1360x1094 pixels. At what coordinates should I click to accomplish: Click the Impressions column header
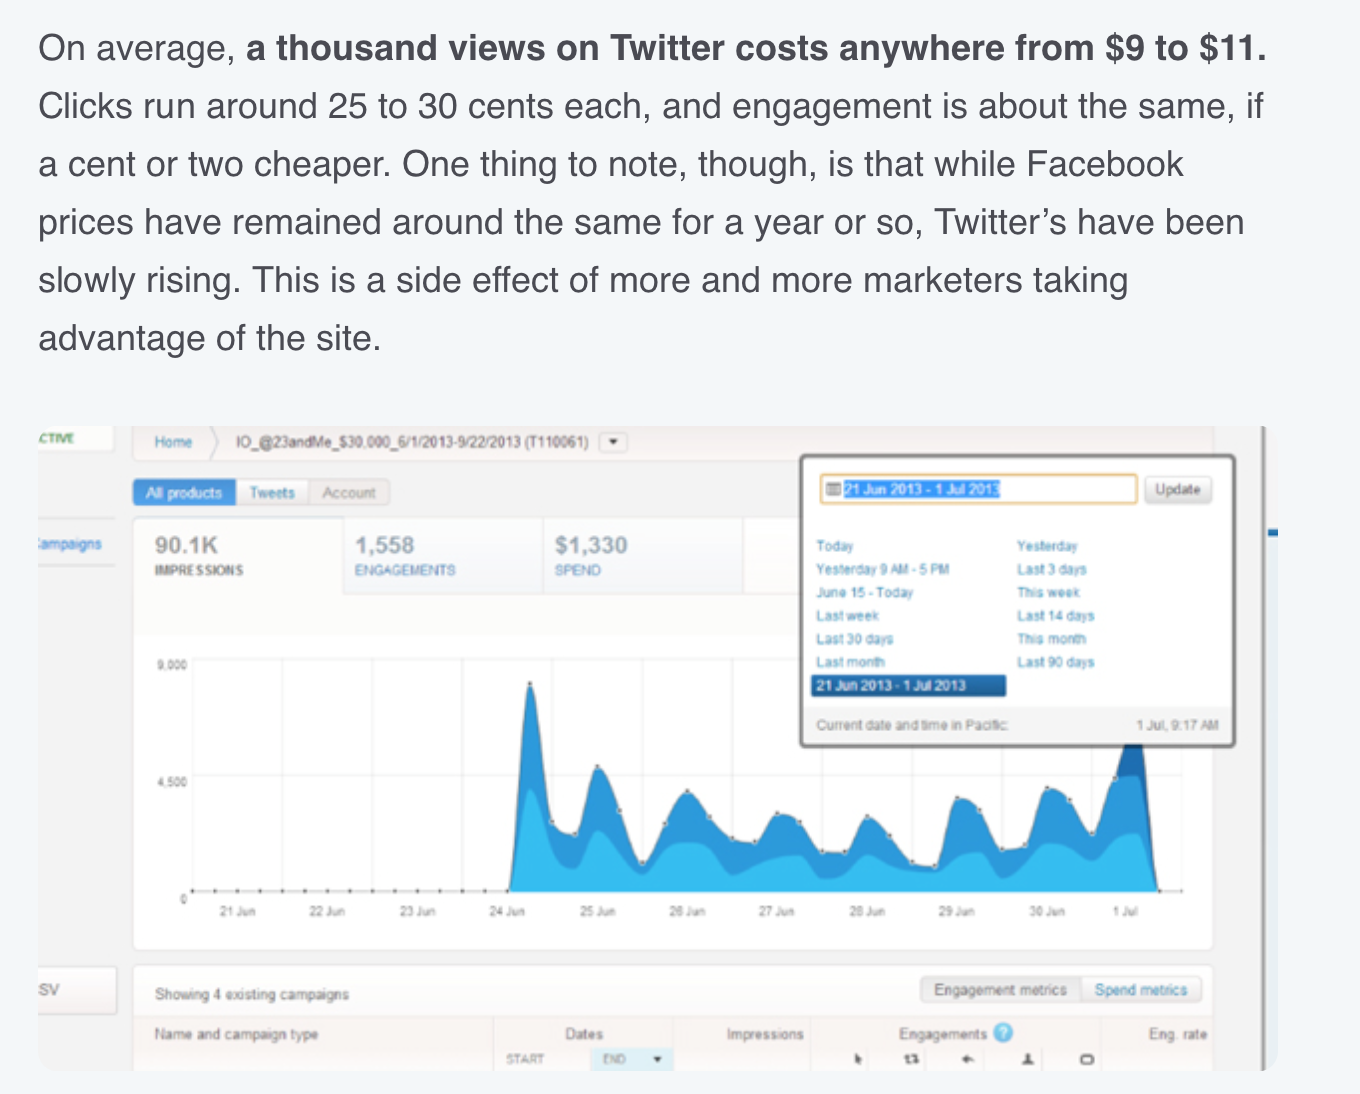pos(765,1034)
